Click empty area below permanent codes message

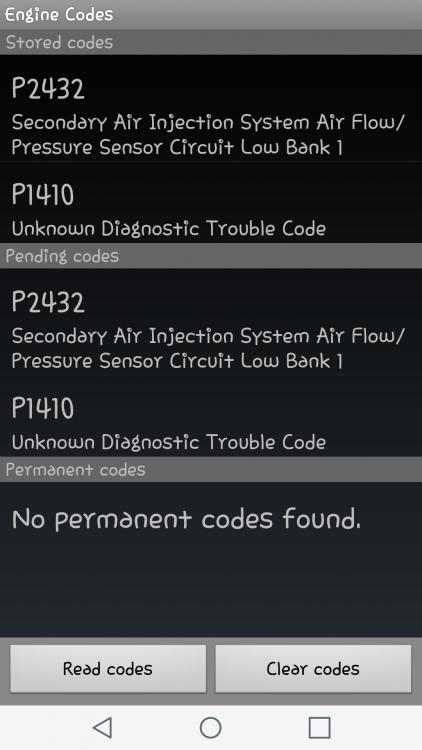point(211,588)
